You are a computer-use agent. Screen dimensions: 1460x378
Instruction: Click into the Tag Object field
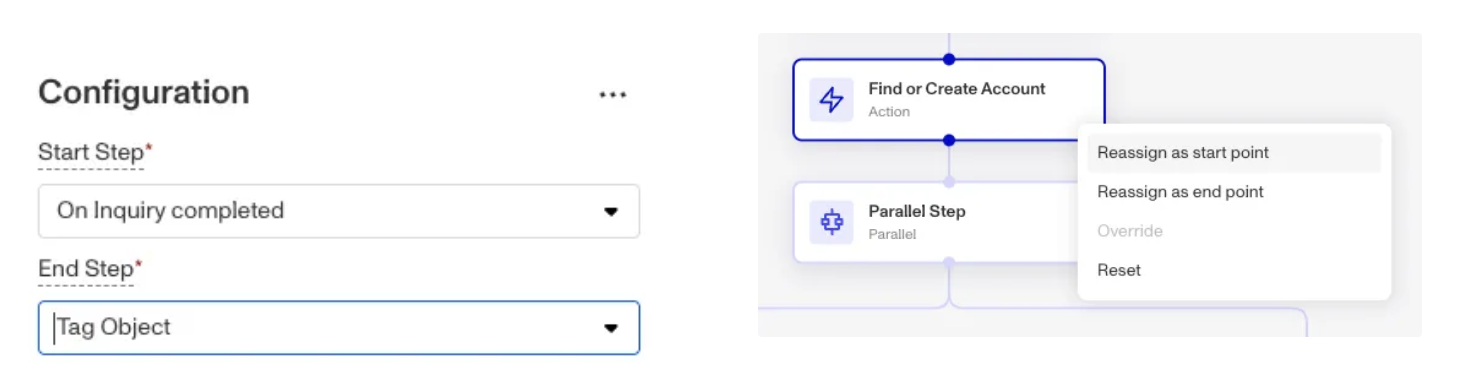[x=339, y=328]
